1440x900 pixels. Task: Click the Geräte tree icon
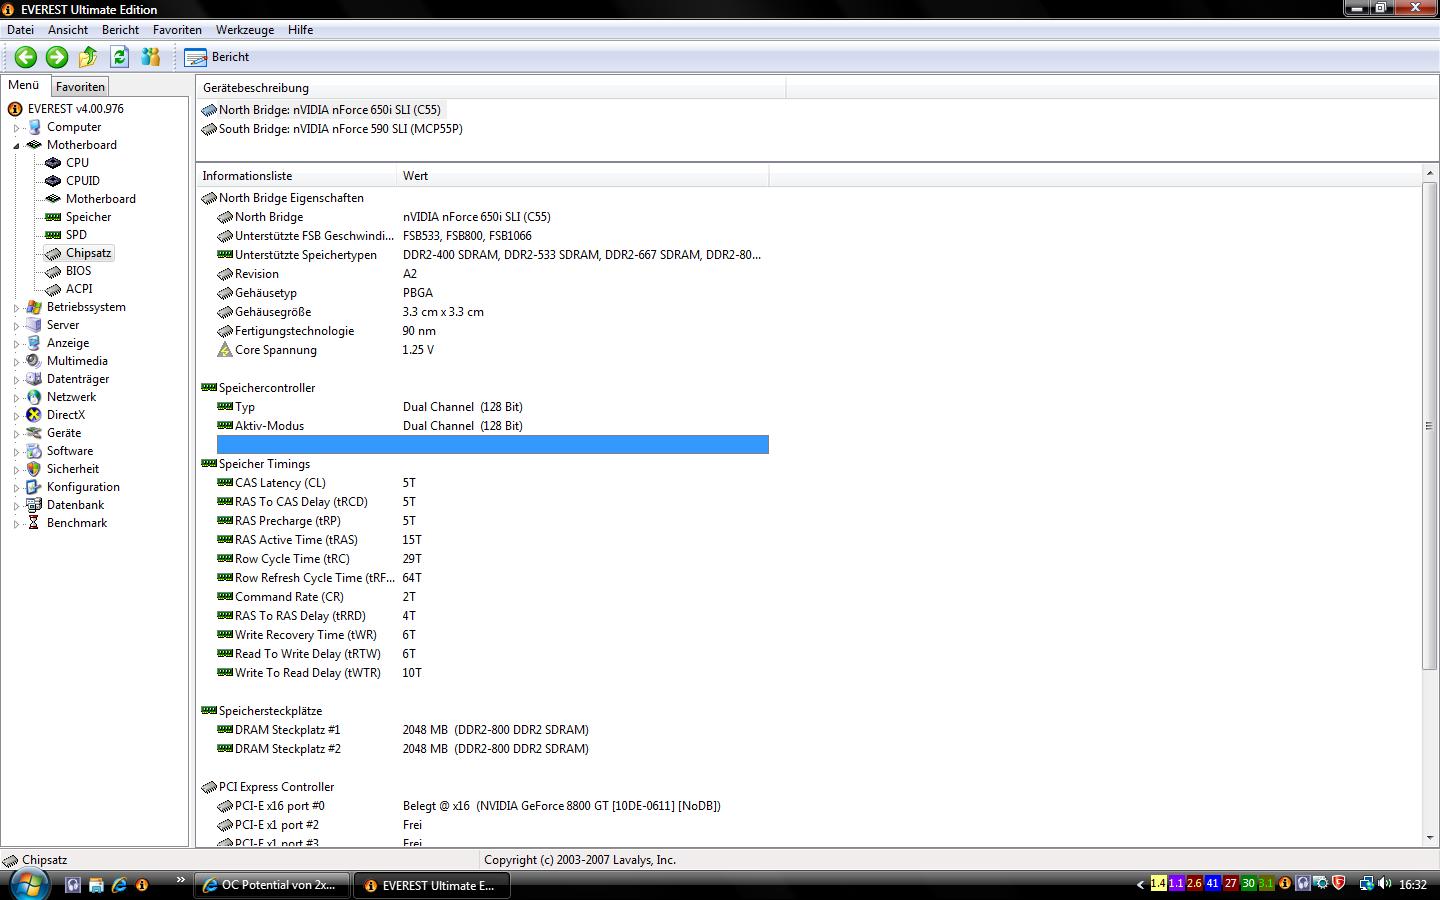tap(34, 433)
